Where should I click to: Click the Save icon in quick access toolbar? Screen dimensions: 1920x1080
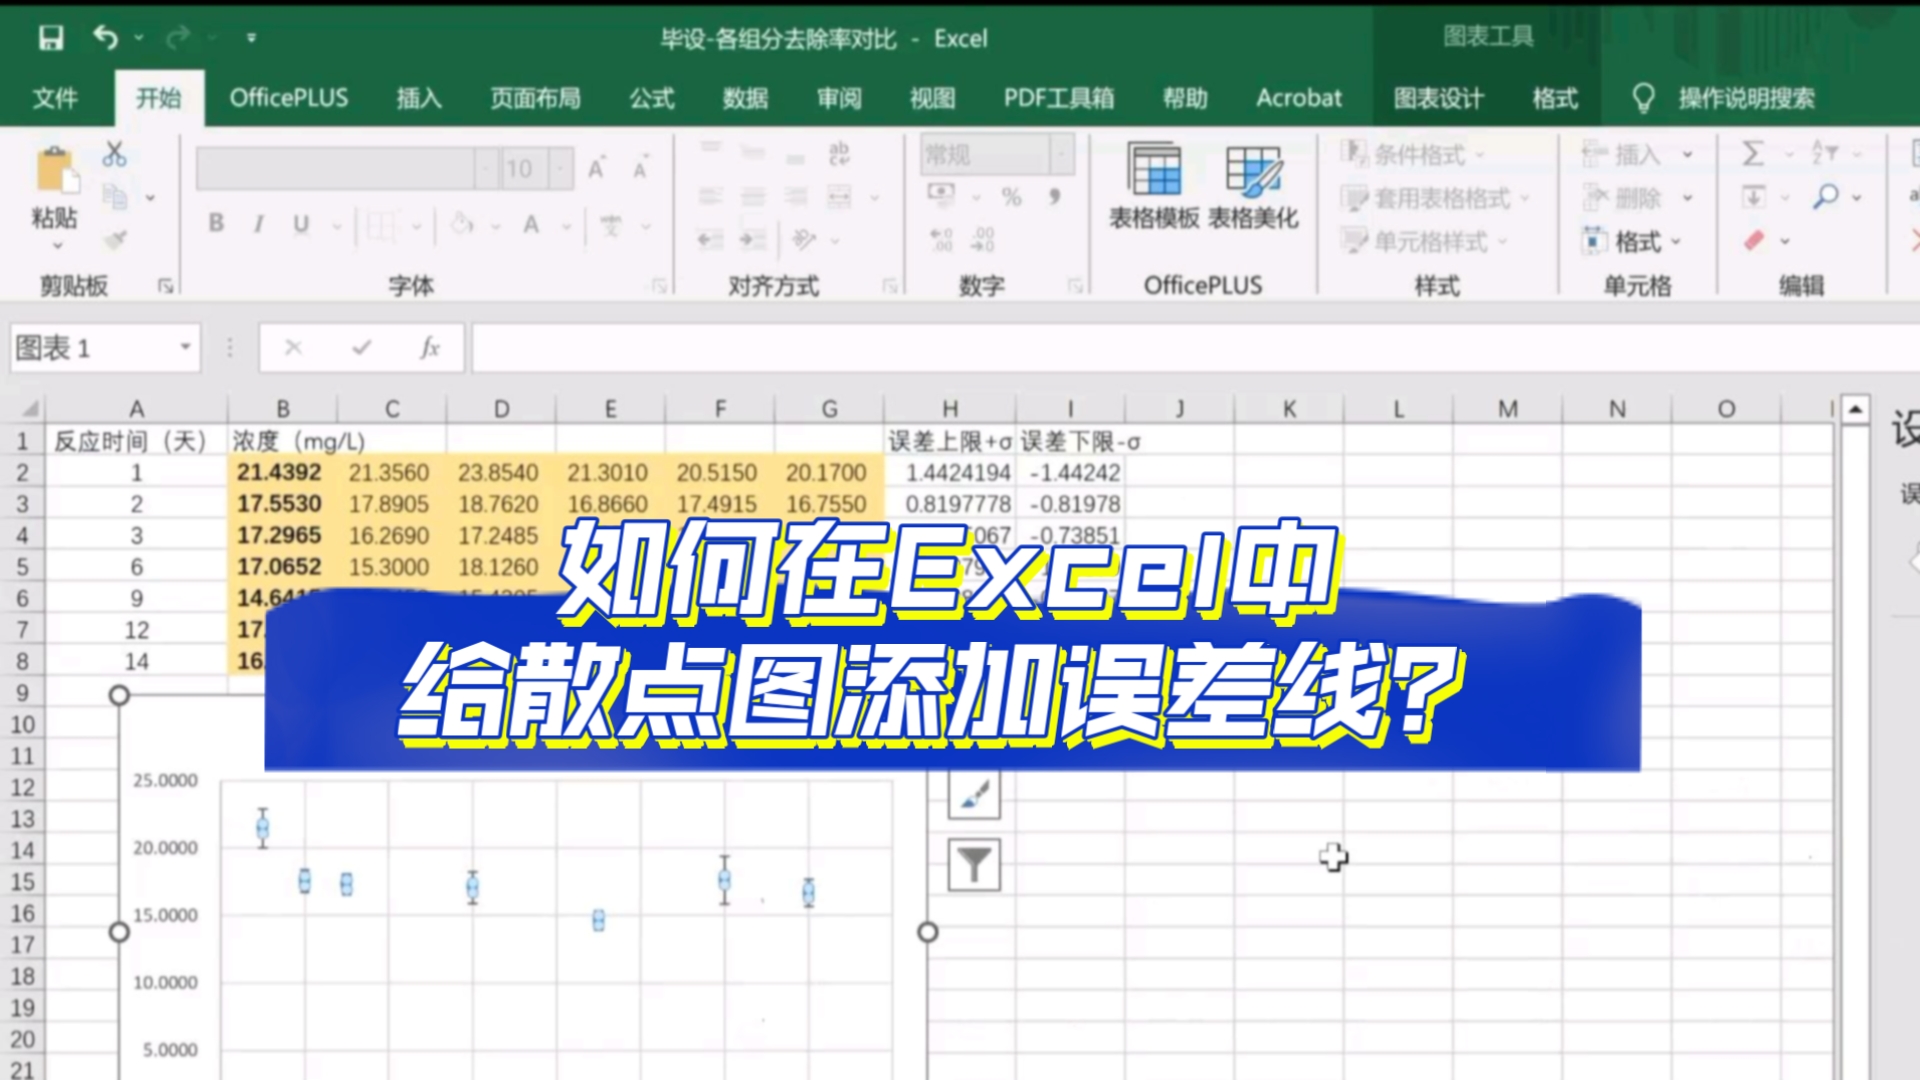tap(50, 38)
